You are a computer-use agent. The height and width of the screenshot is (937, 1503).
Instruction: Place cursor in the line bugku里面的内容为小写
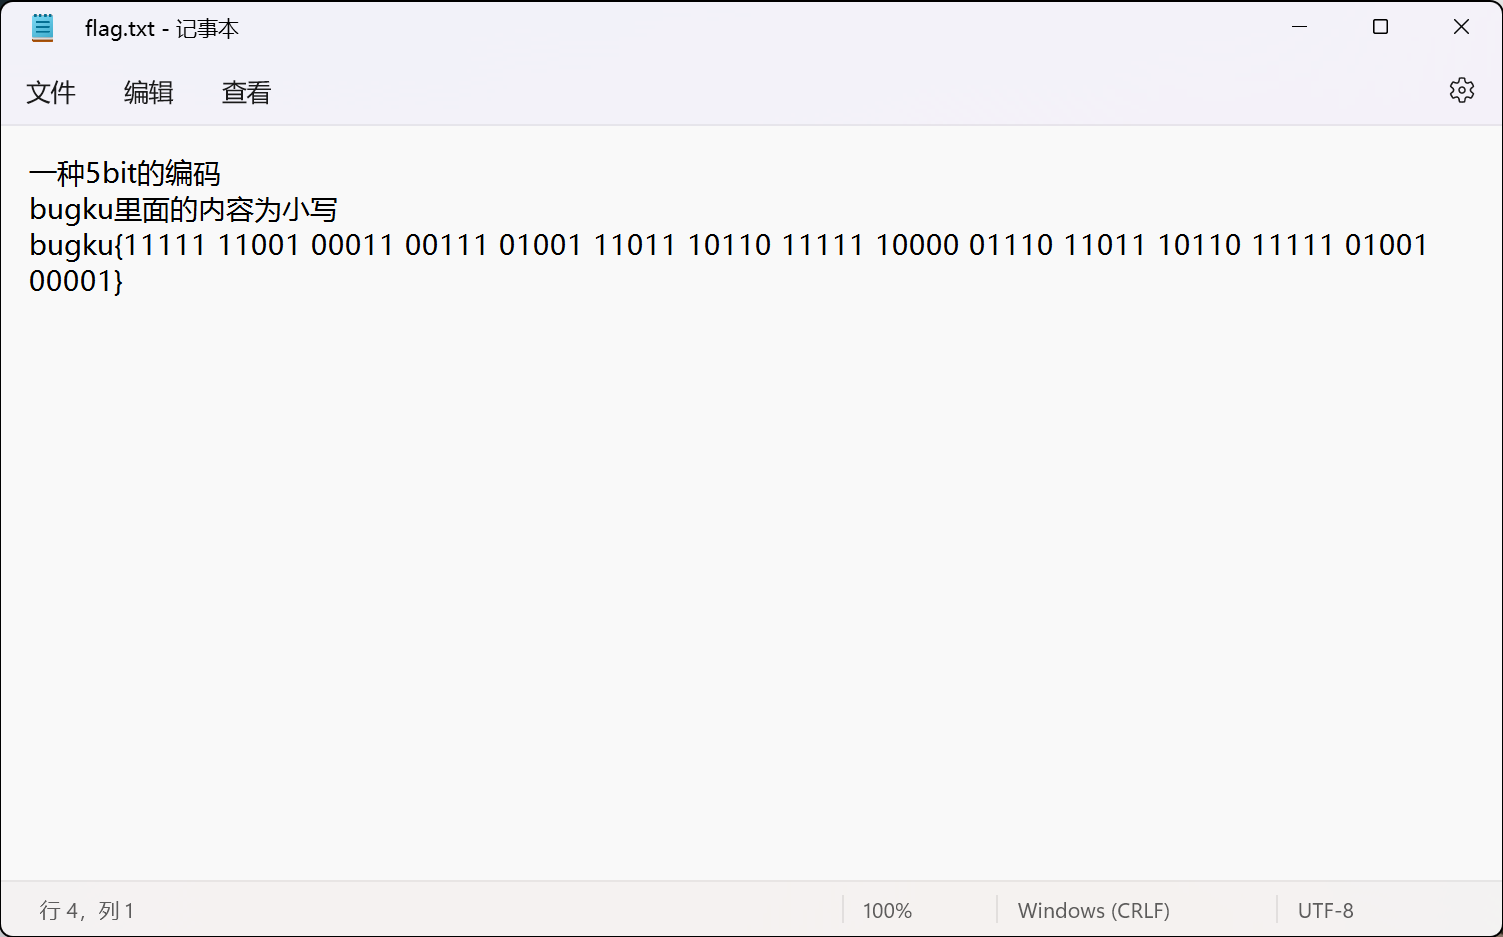point(183,210)
